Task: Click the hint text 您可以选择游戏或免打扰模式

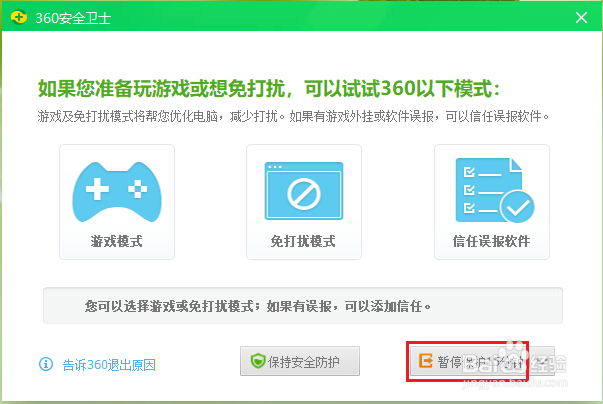Action: click(169, 306)
